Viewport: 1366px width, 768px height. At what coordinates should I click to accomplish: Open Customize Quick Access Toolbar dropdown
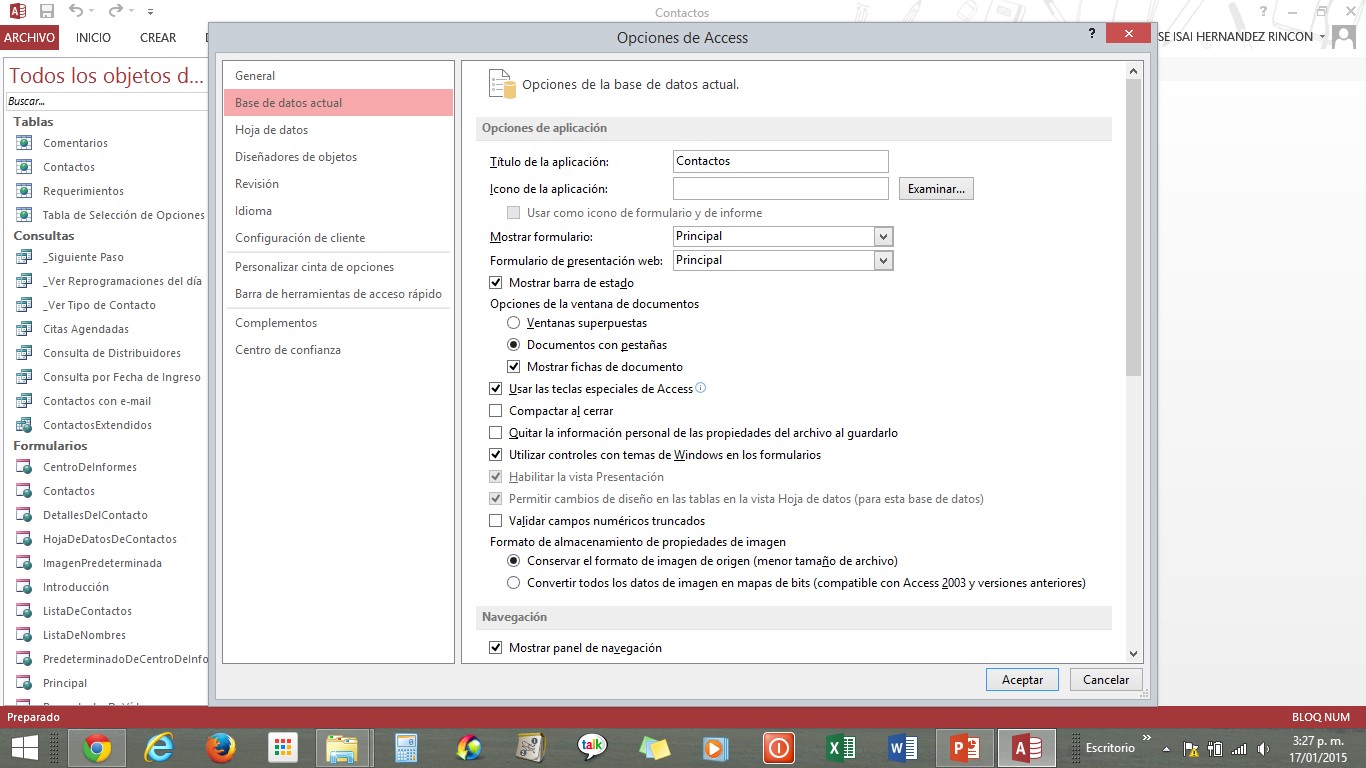point(150,12)
